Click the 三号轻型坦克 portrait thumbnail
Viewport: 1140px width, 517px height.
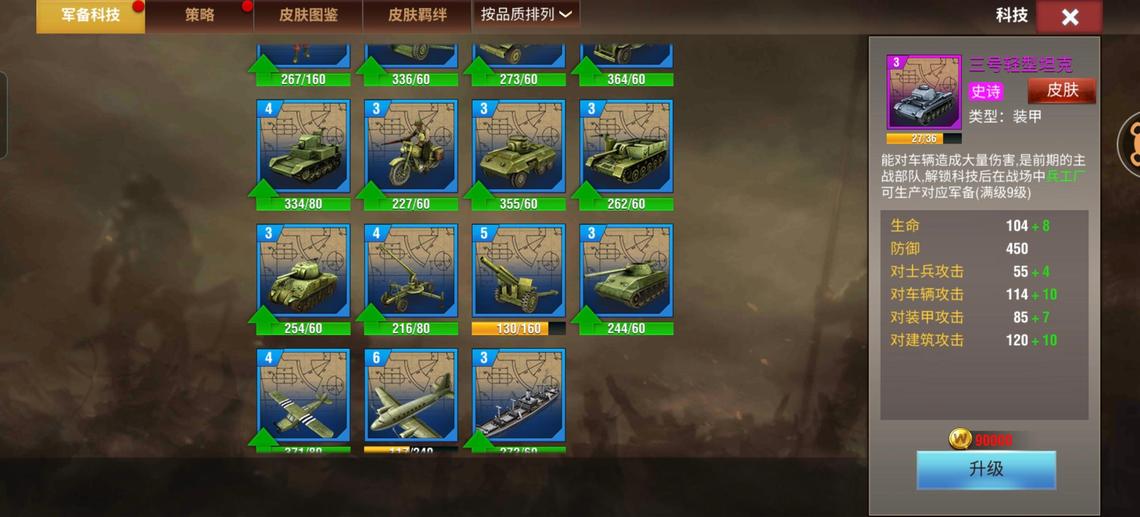pos(923,92)
